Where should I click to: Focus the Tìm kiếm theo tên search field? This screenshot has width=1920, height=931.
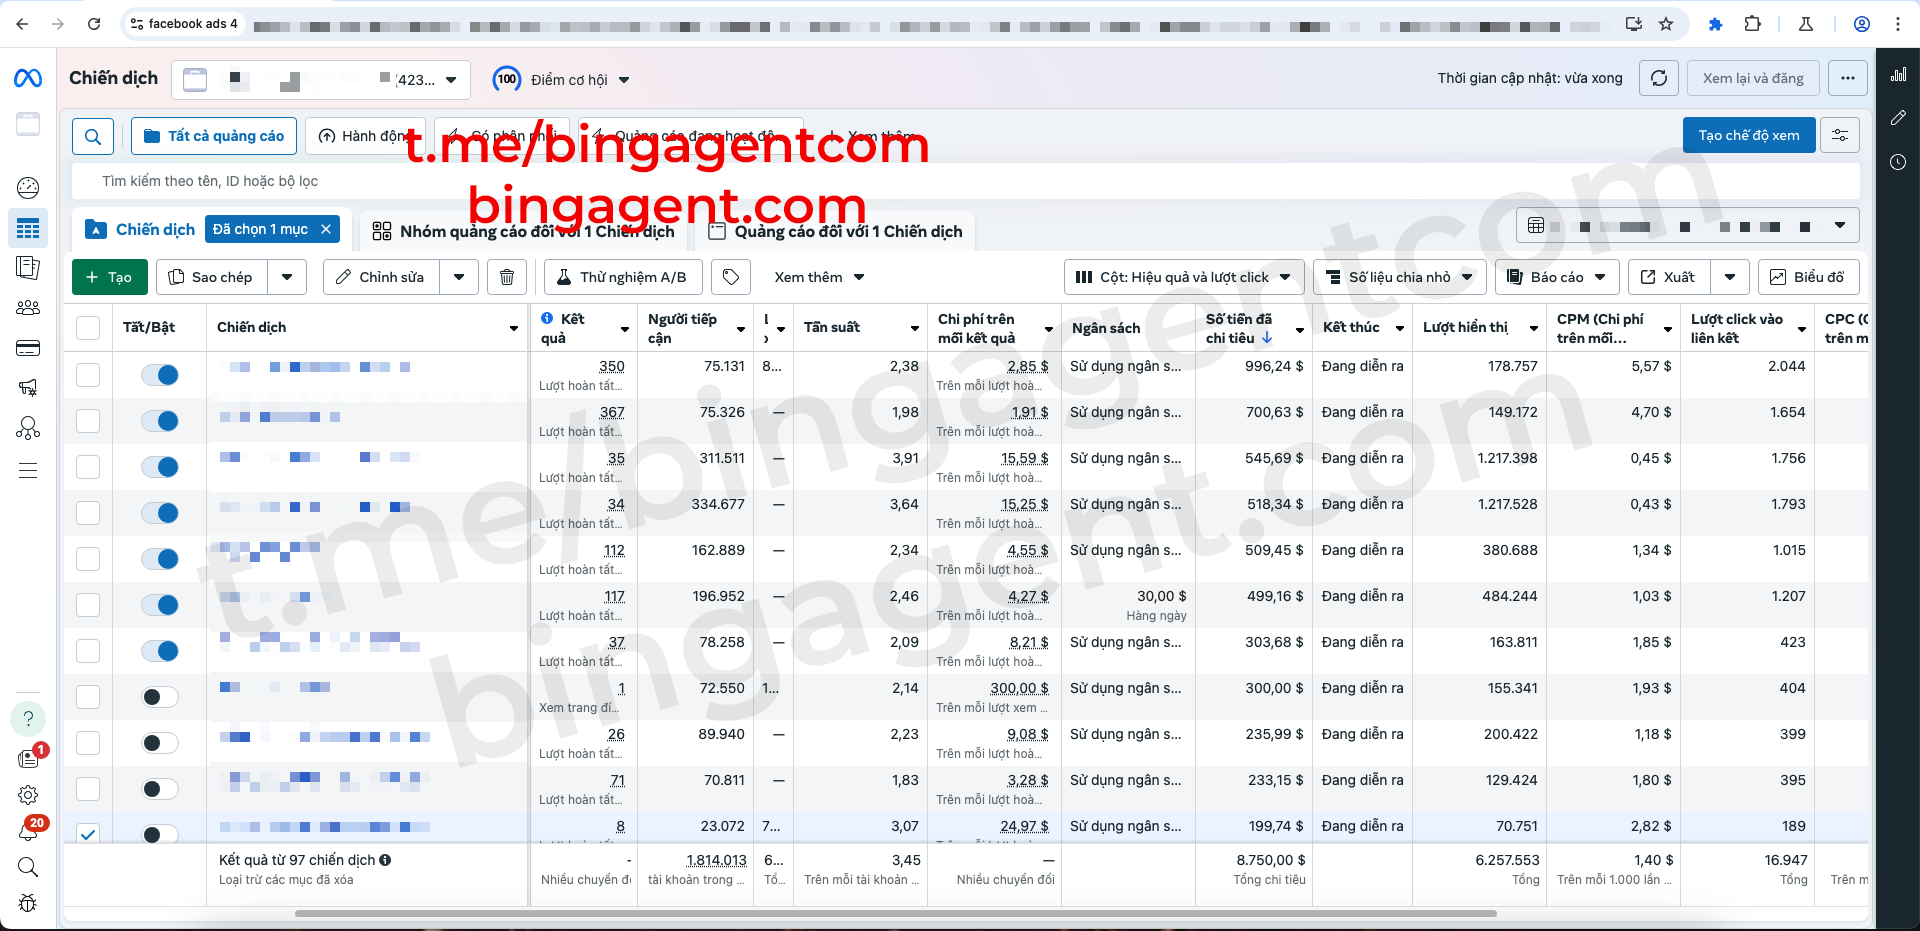point(966,181)
